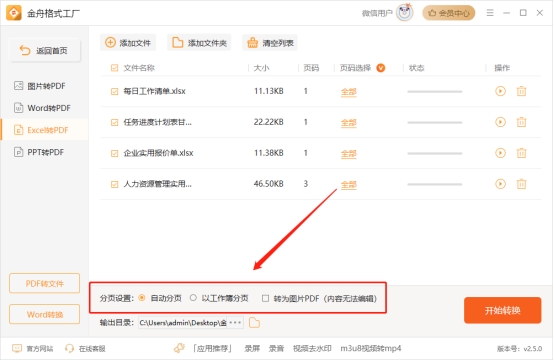Screen dimensions: 554x360
Task: Open recommended app 视频去水印
Action: coord(312,348)
